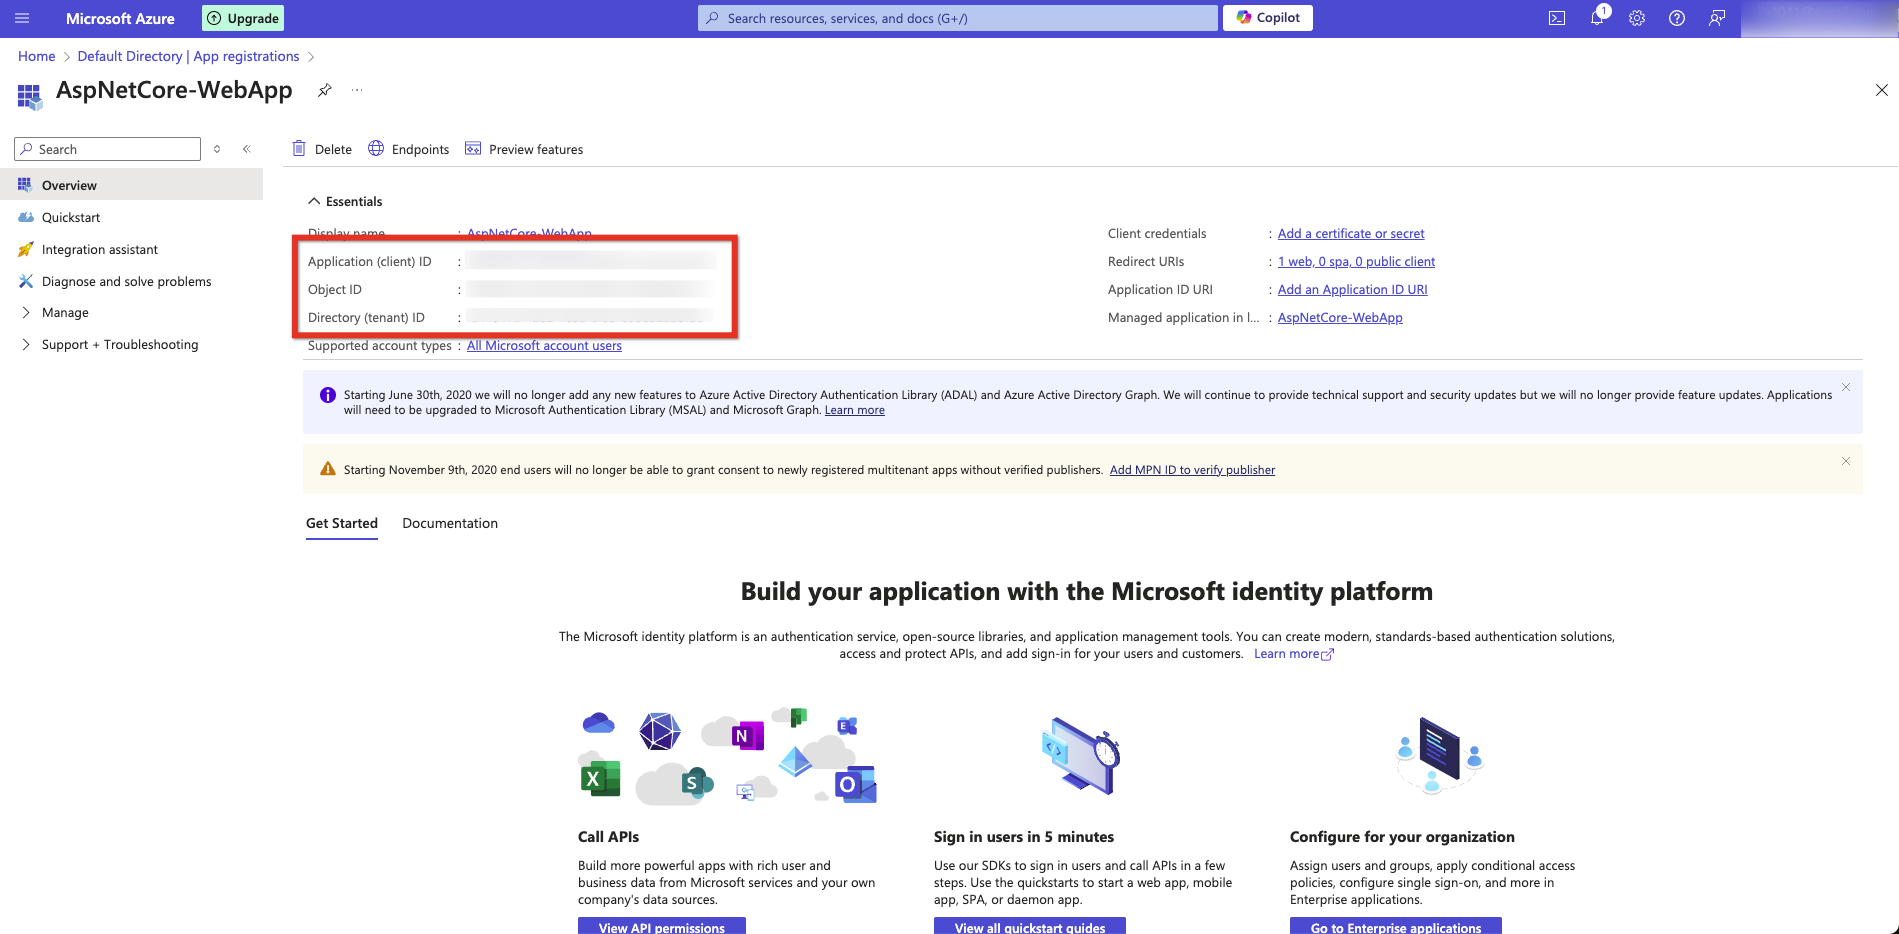Launch Cloud Shell from header icon
Viewport: 1899px width, 934px height.
(x=1557, y=18)
